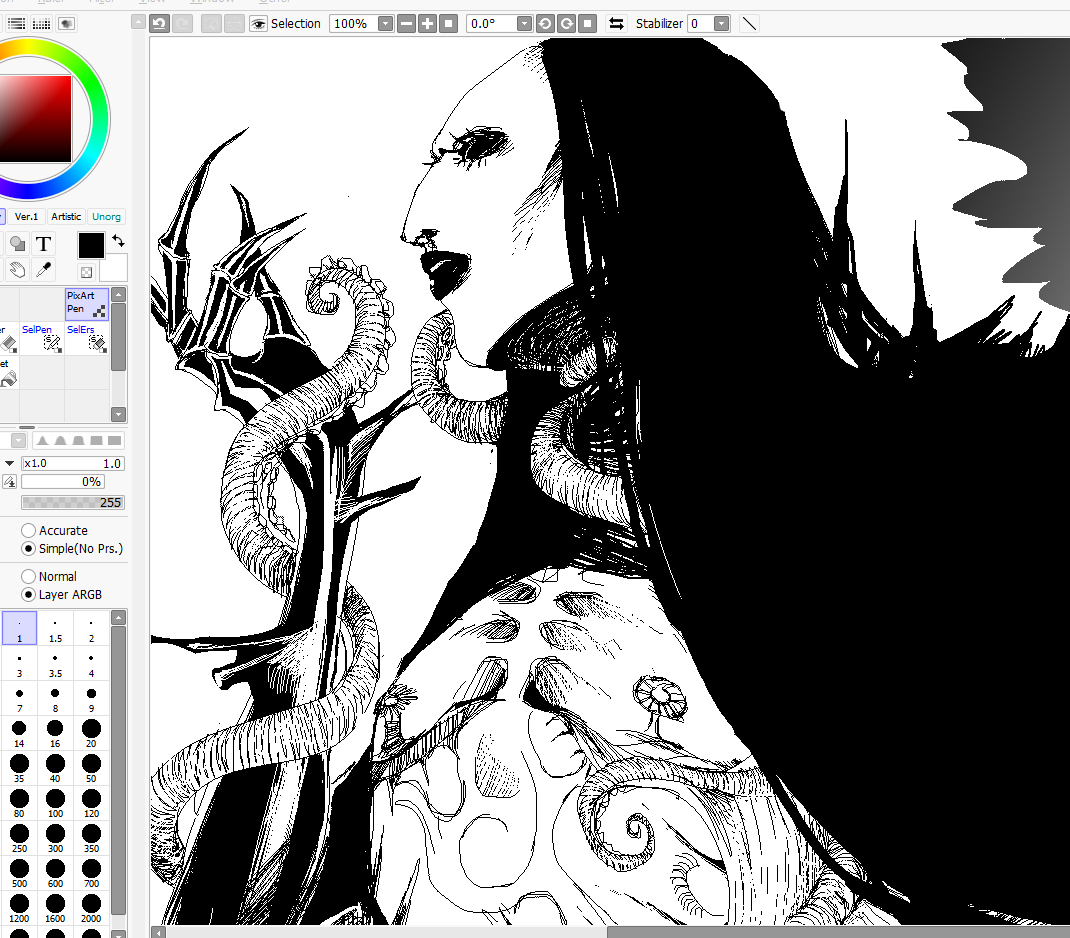
Task: Open the Stabilizer value dropdown
Action: point(721,23)
